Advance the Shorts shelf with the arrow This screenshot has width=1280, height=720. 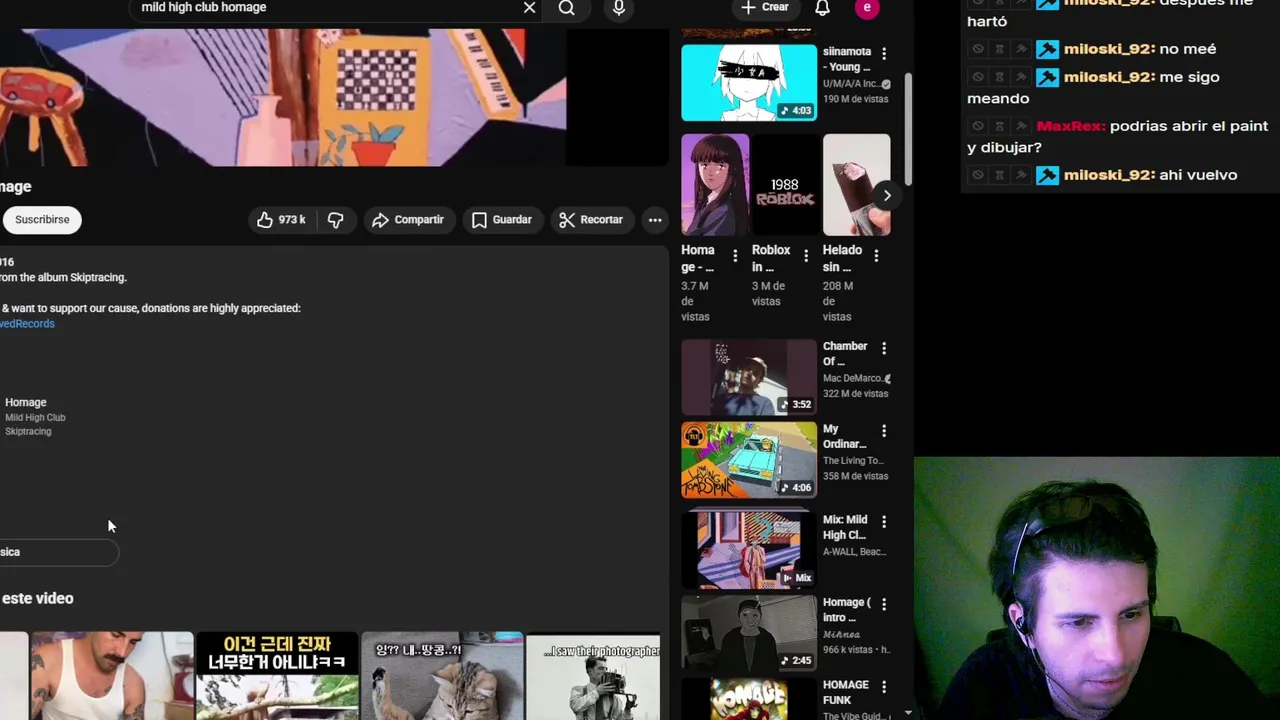(x=886, y=195)
